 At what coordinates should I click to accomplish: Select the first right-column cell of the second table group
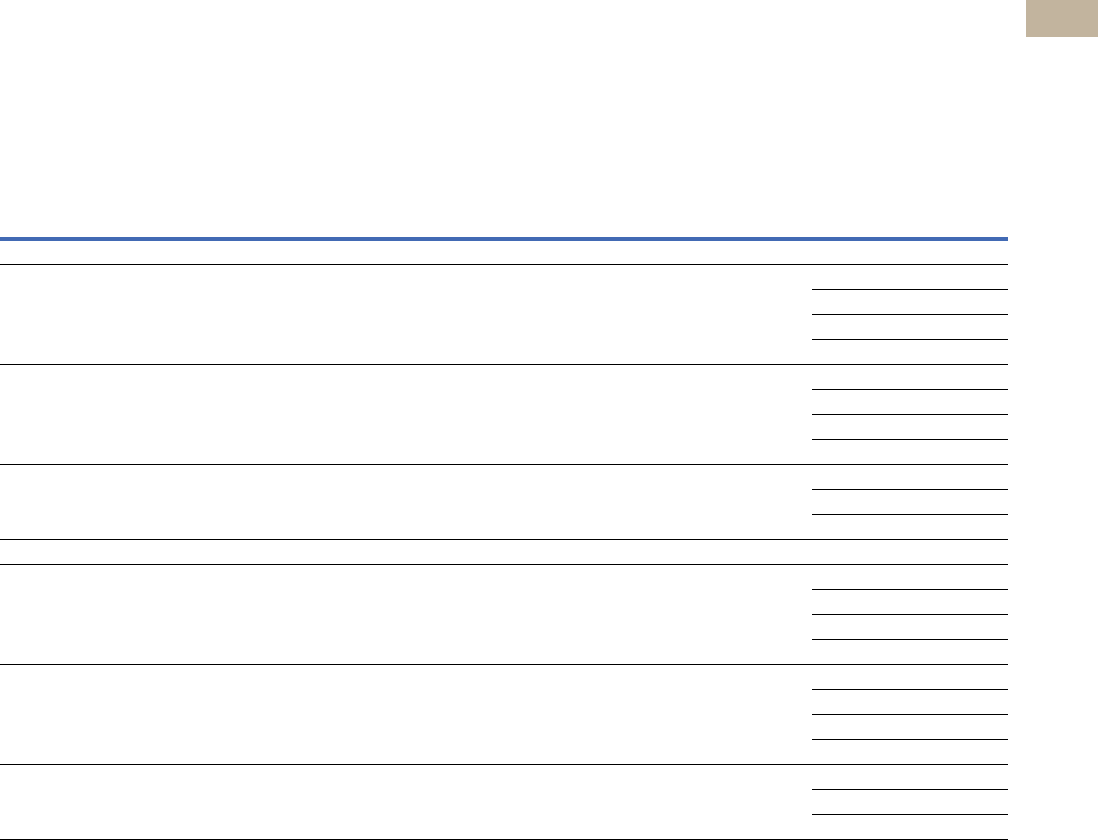click(x=908, y=377)
